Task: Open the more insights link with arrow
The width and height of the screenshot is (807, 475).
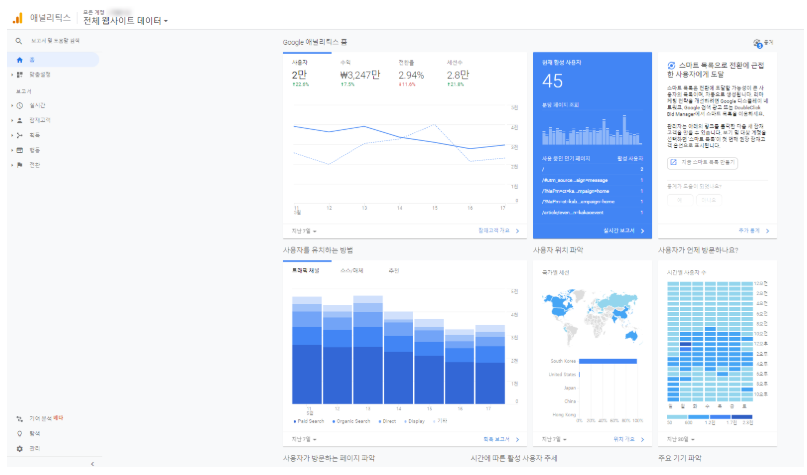Action: click(753, 231)
